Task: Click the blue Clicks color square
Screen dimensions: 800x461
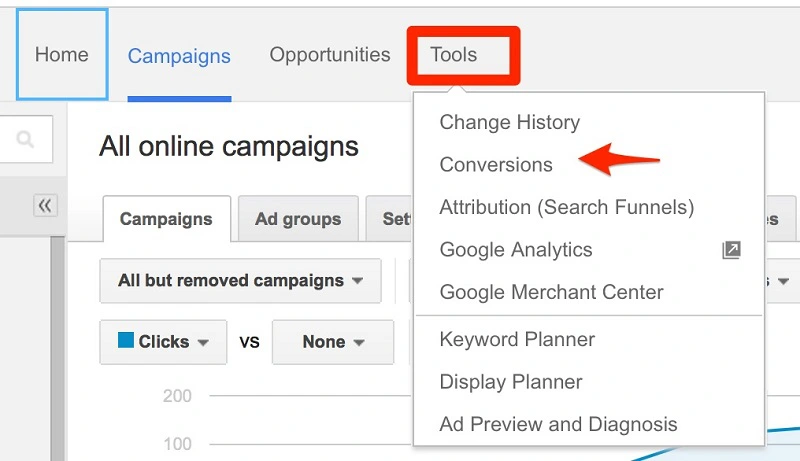Action: click(x=126, y=341)
